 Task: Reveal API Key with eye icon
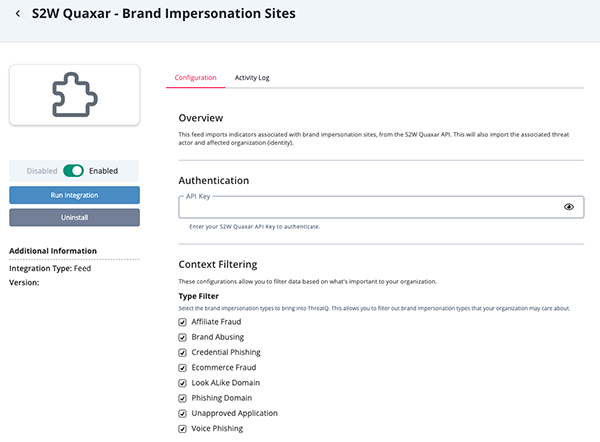[569, 207]
